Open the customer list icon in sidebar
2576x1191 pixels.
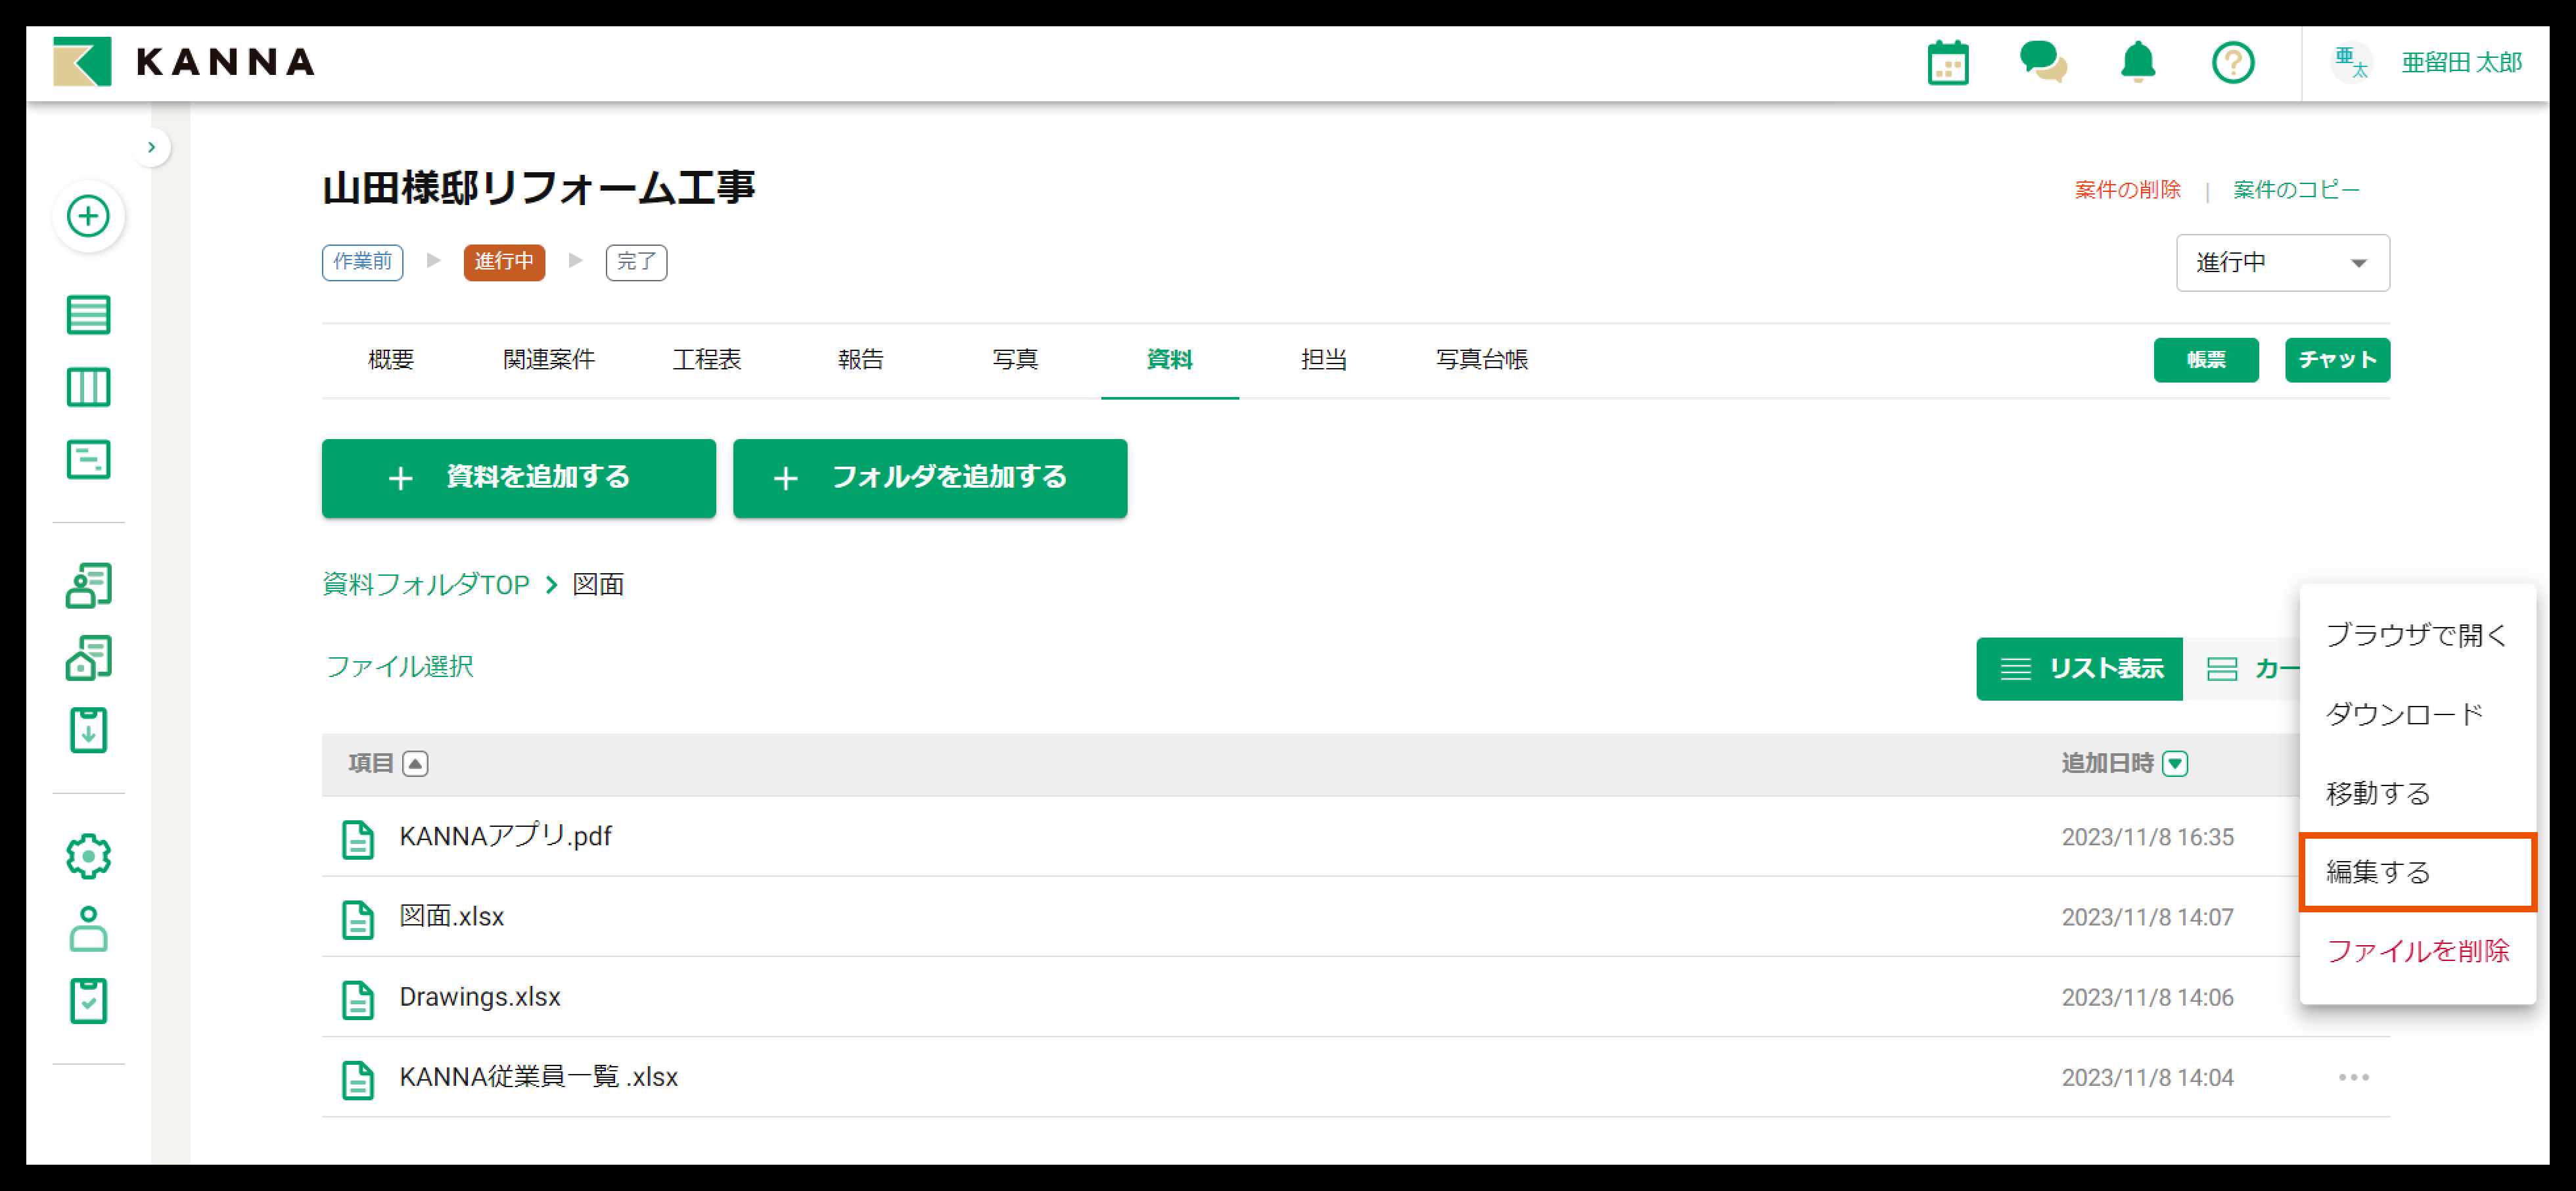(x=88, y=586)
